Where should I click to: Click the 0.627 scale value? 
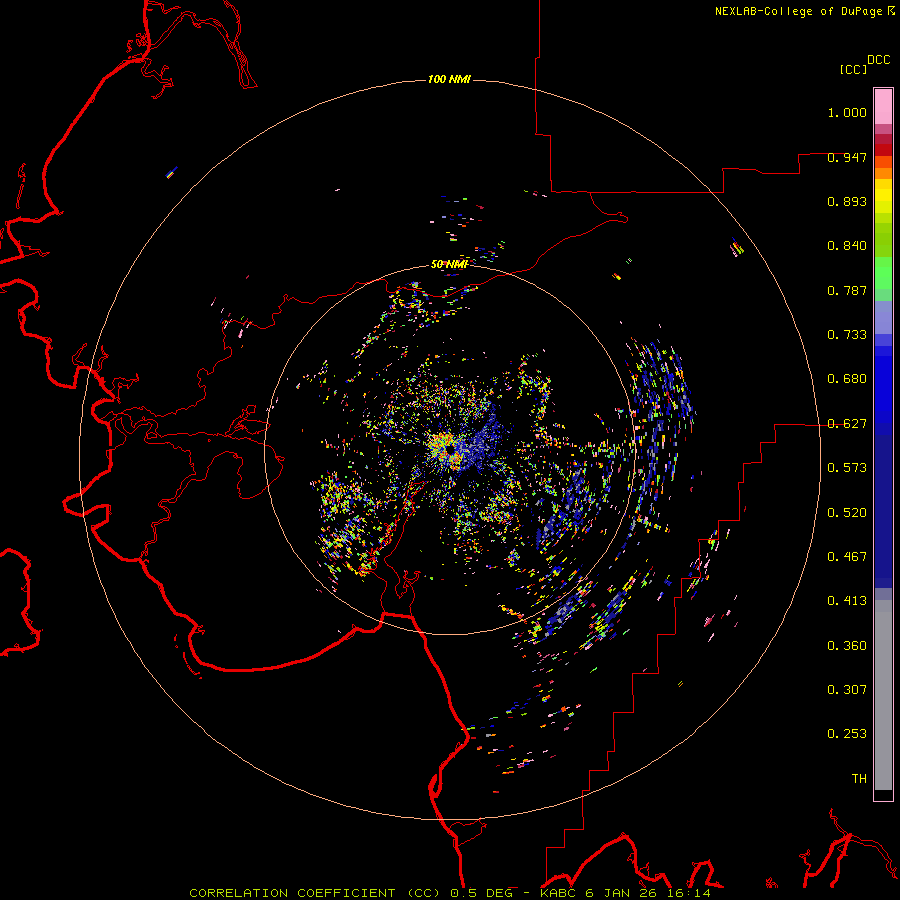(x=847, y=423)
